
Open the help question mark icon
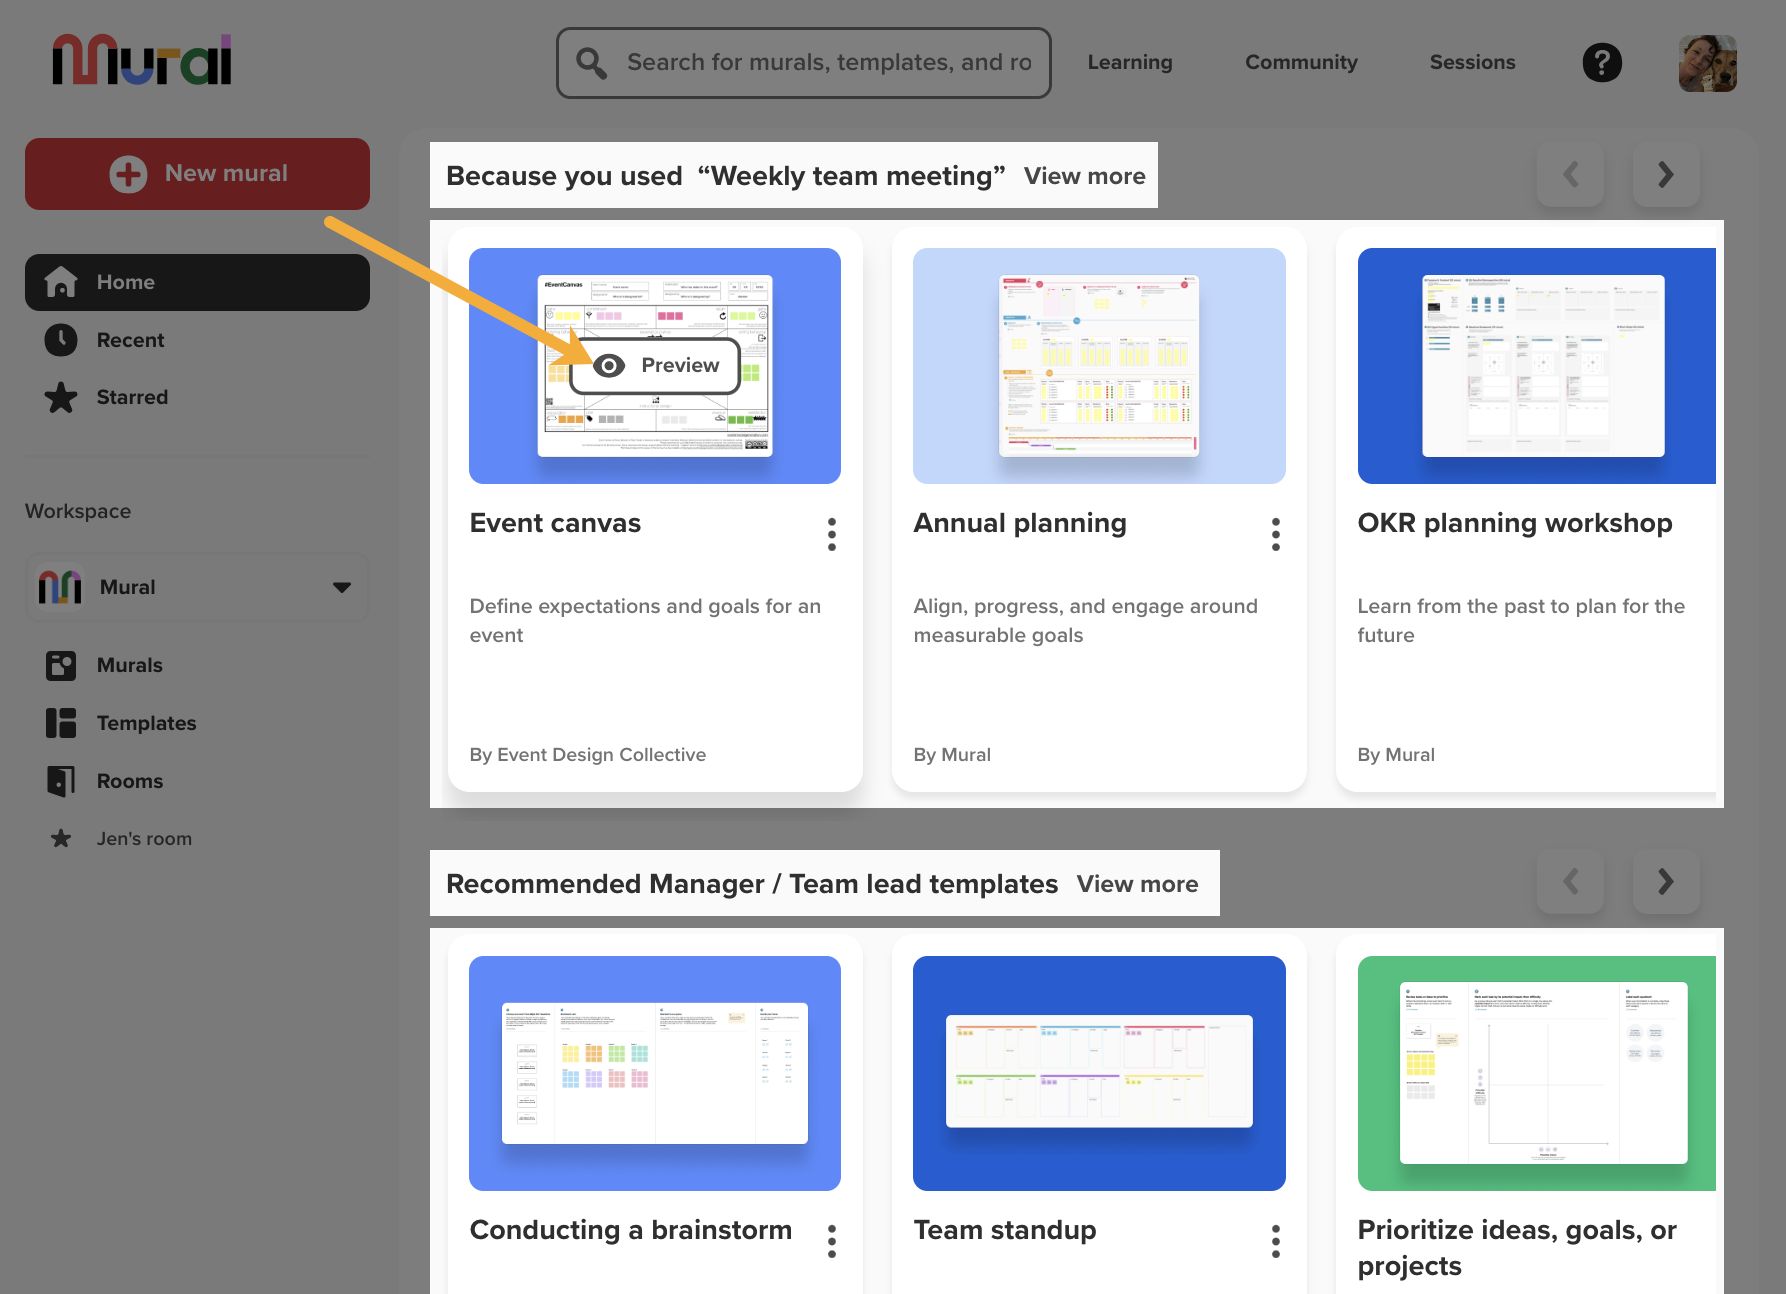click(x=1601, y=63)
